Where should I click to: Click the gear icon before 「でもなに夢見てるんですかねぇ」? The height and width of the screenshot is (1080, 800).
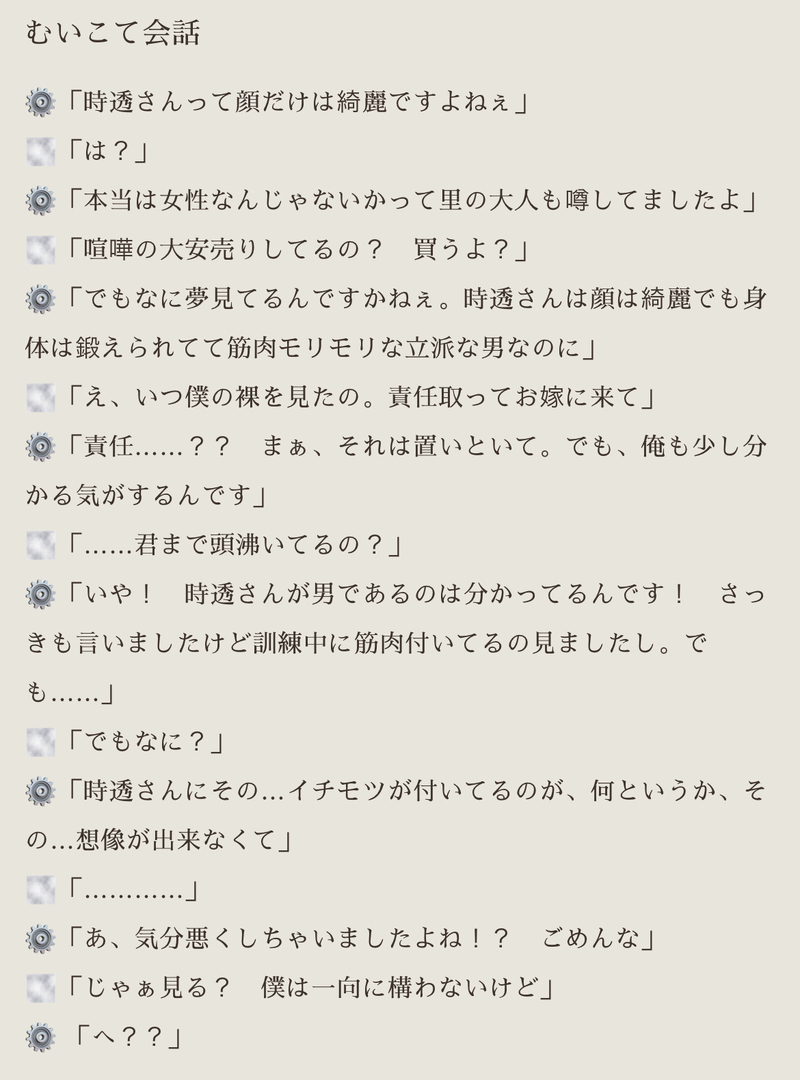[40, 298]
